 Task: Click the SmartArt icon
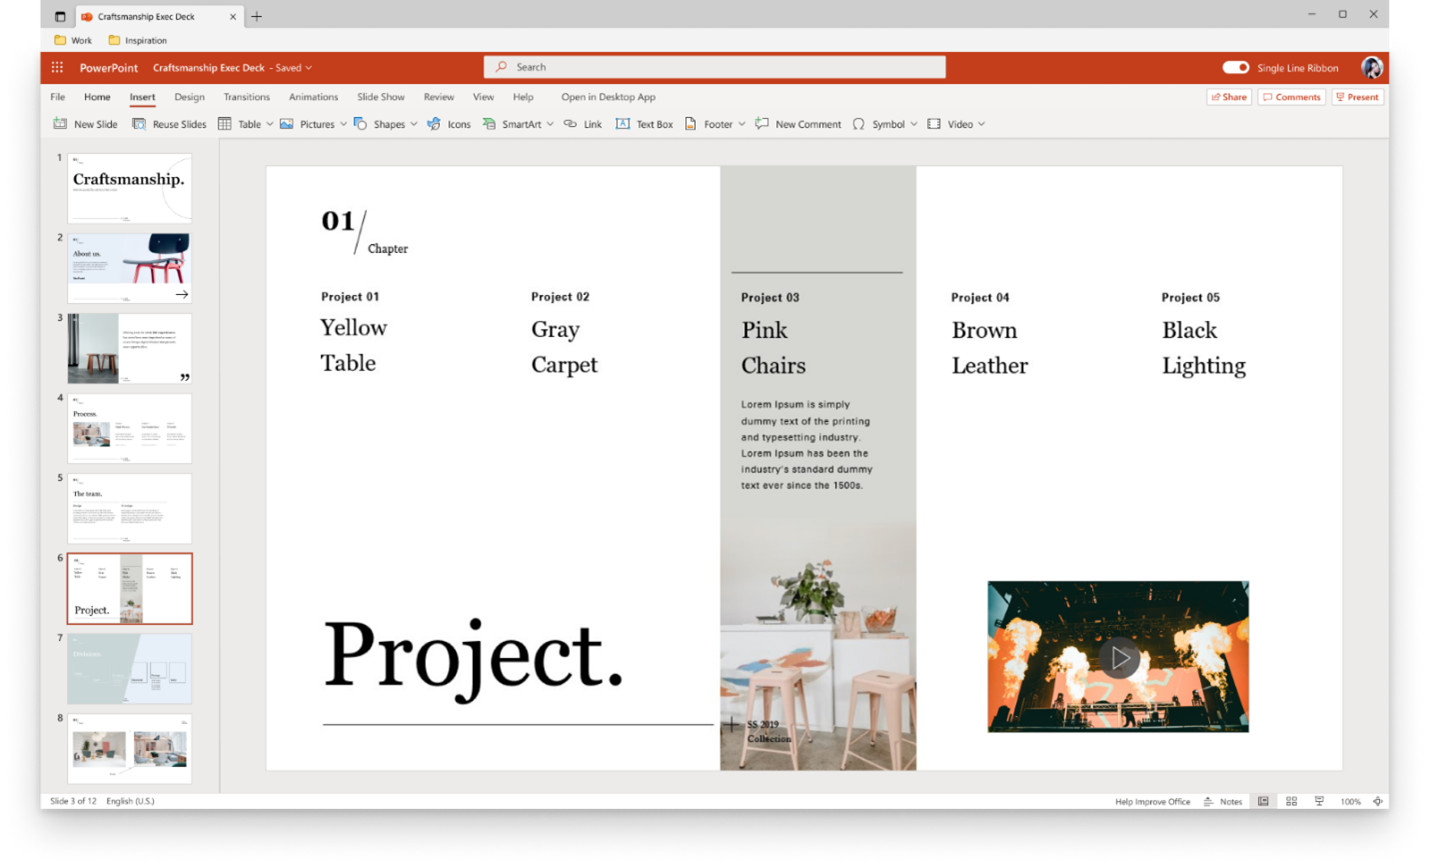point(489,124)
